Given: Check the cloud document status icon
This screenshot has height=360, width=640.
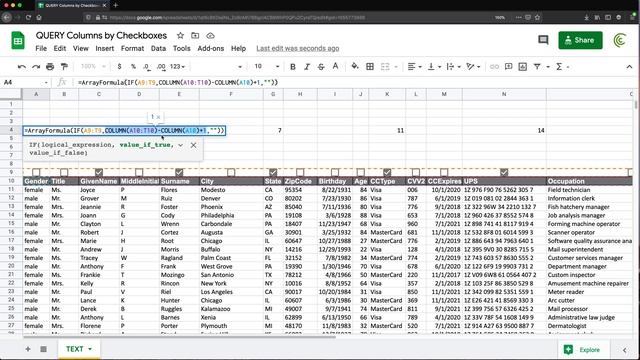Looking at the screenshot, I should (x=210, y=36).
